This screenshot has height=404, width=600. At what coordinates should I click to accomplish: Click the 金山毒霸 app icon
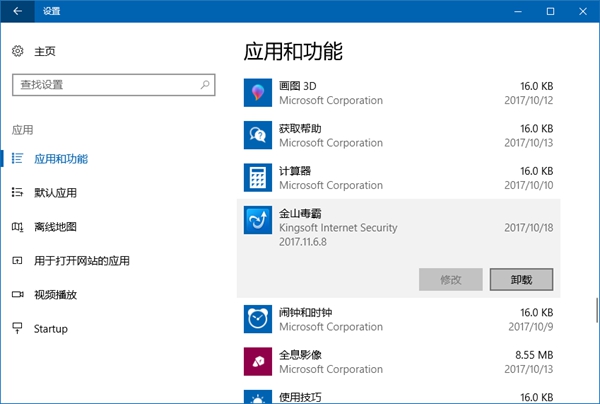258,220
